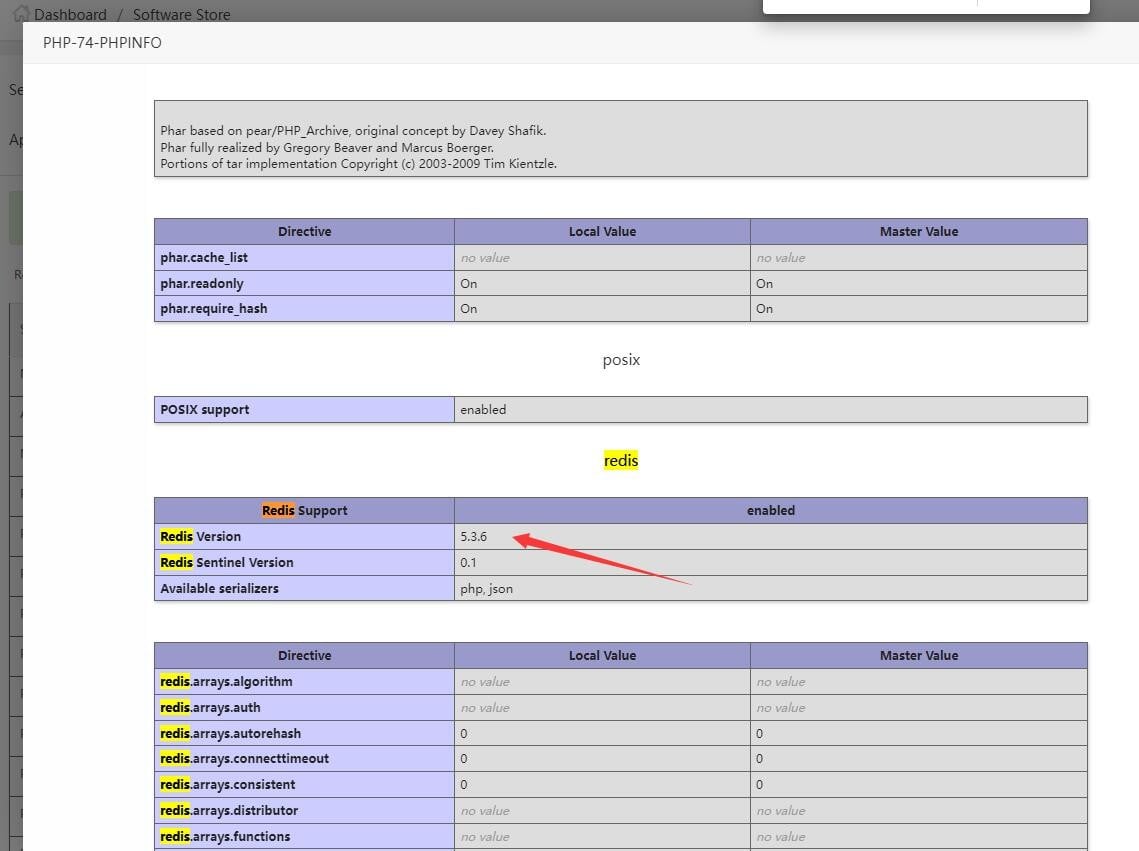The width and height of the screenshot is (1139, 851).
Task: Click the Available serializers value php, json
Action: [487, 589]
